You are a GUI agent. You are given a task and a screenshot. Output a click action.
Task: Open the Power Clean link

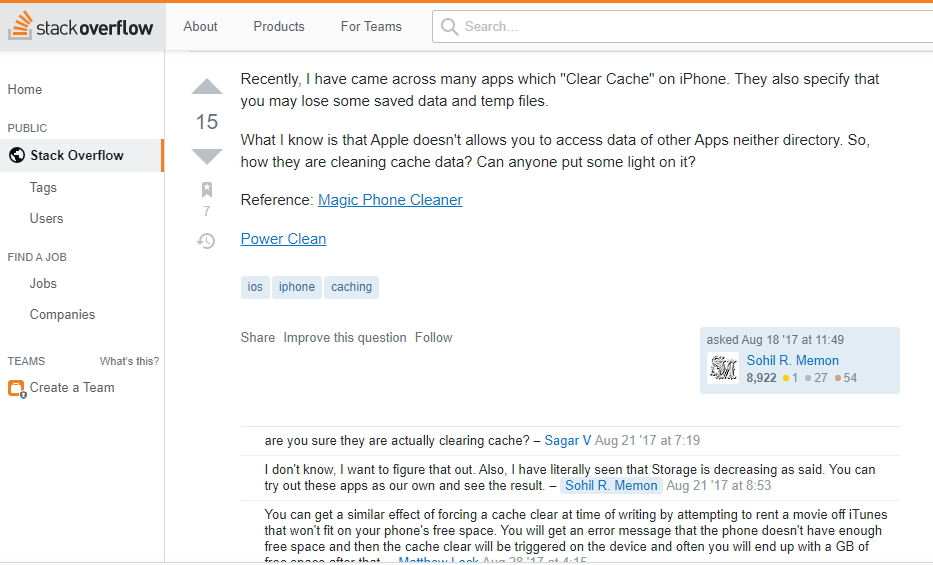click(283, 239)
